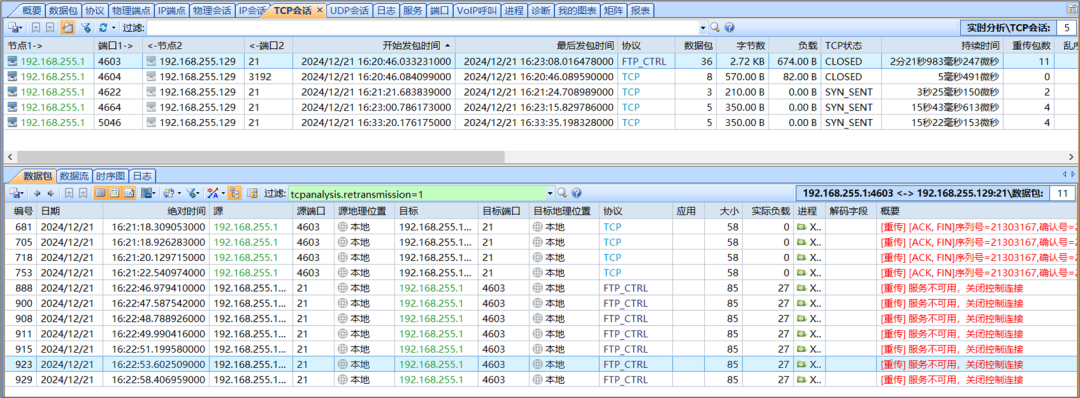Click the search magnifier next to the top filter box
Viewport: 1080px width, 398px height.
(x=715, y=28)
